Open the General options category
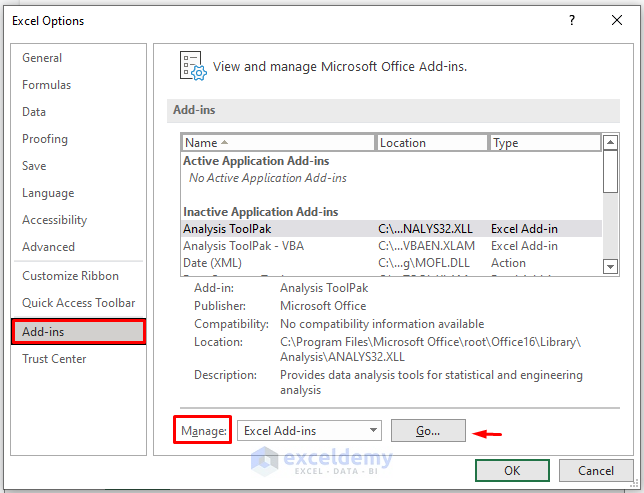Viewport: 644px width, 493px height. pyautogui.click(x=42, y=58)
